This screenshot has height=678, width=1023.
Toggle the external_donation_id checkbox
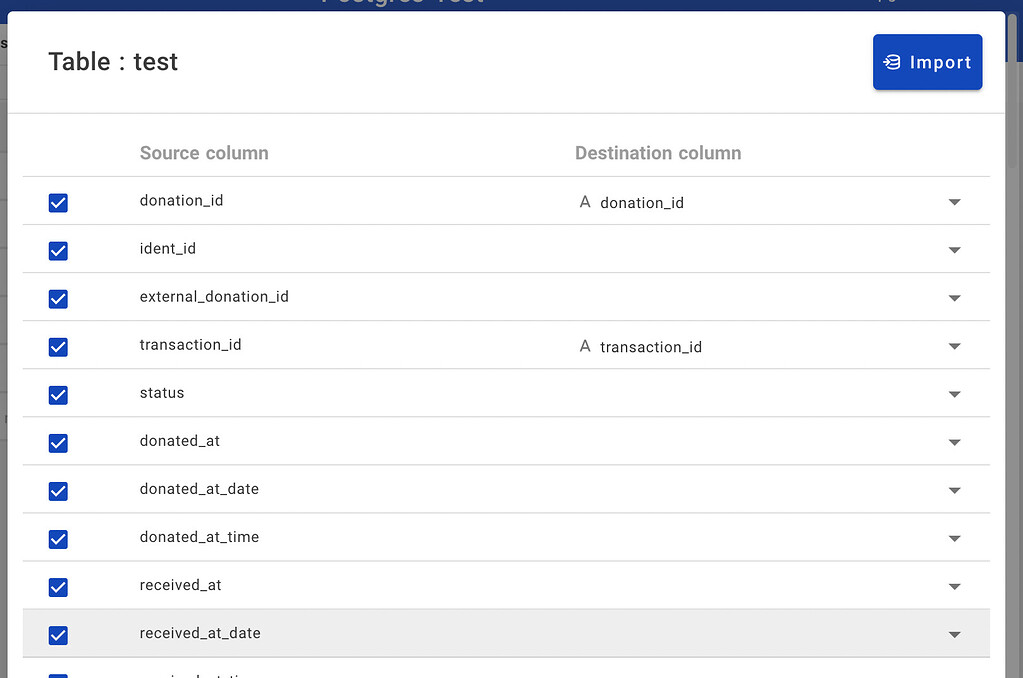coord(58,299)
